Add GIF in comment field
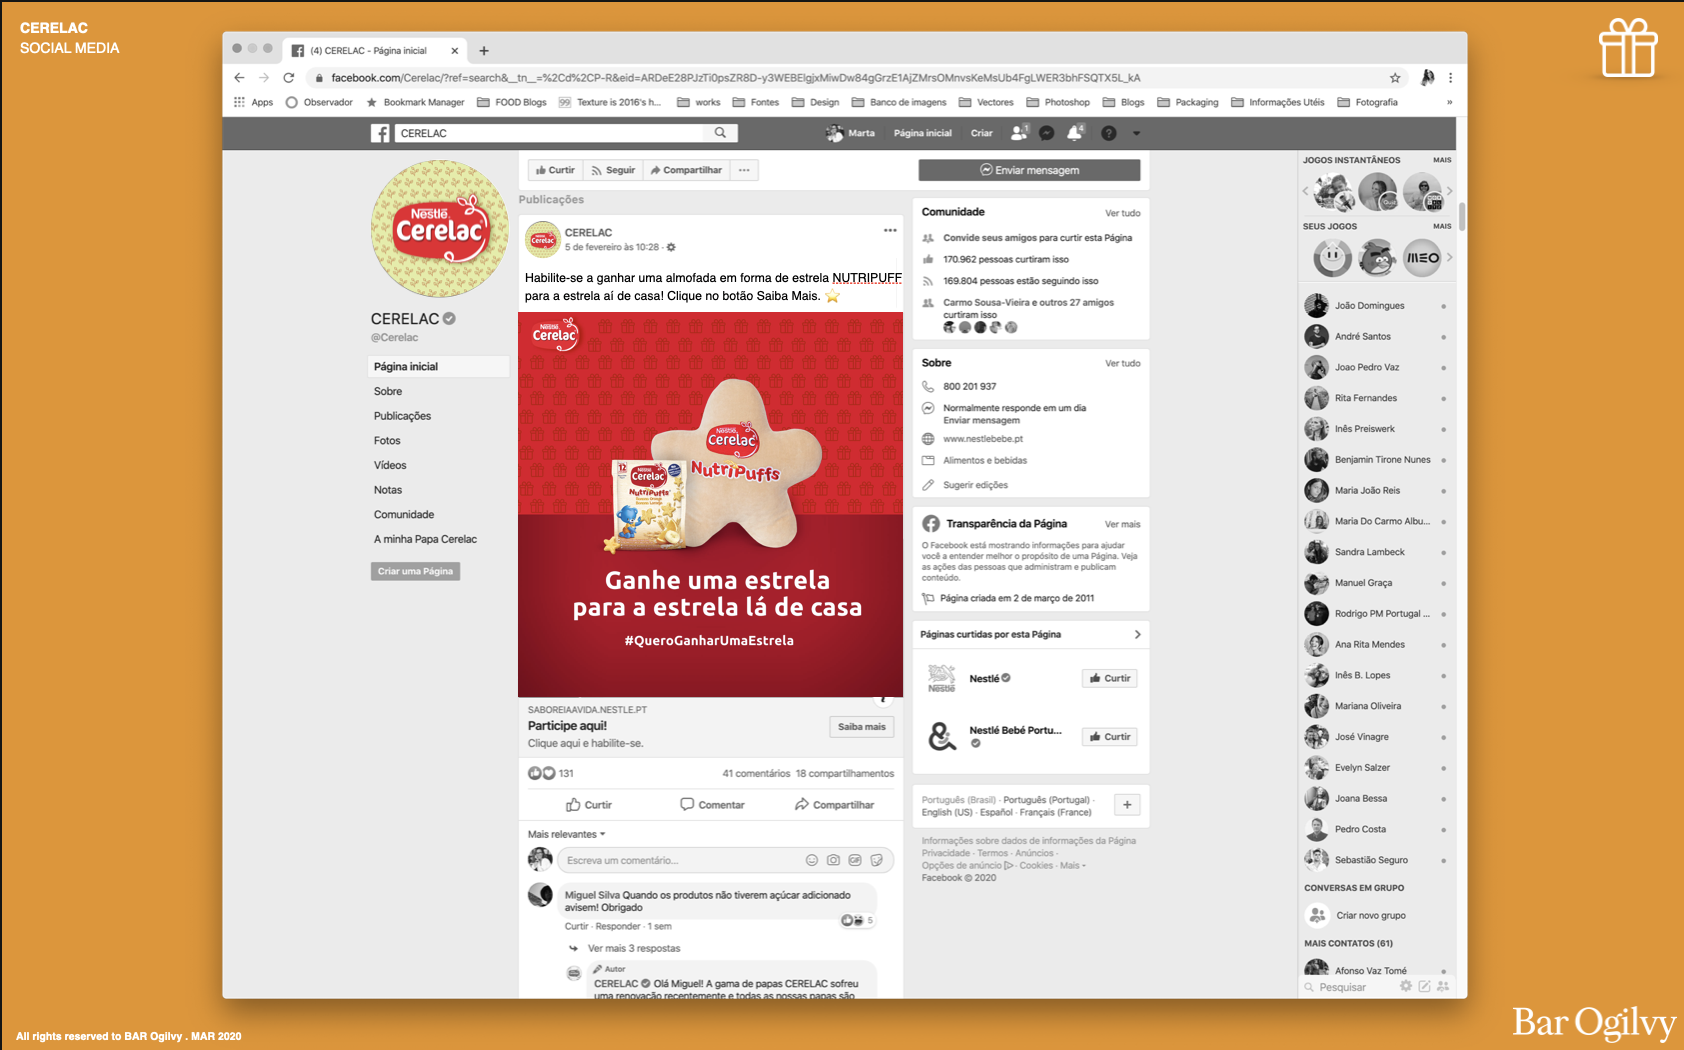The height and width of the screenshot is (1050, 1684). 855,860
